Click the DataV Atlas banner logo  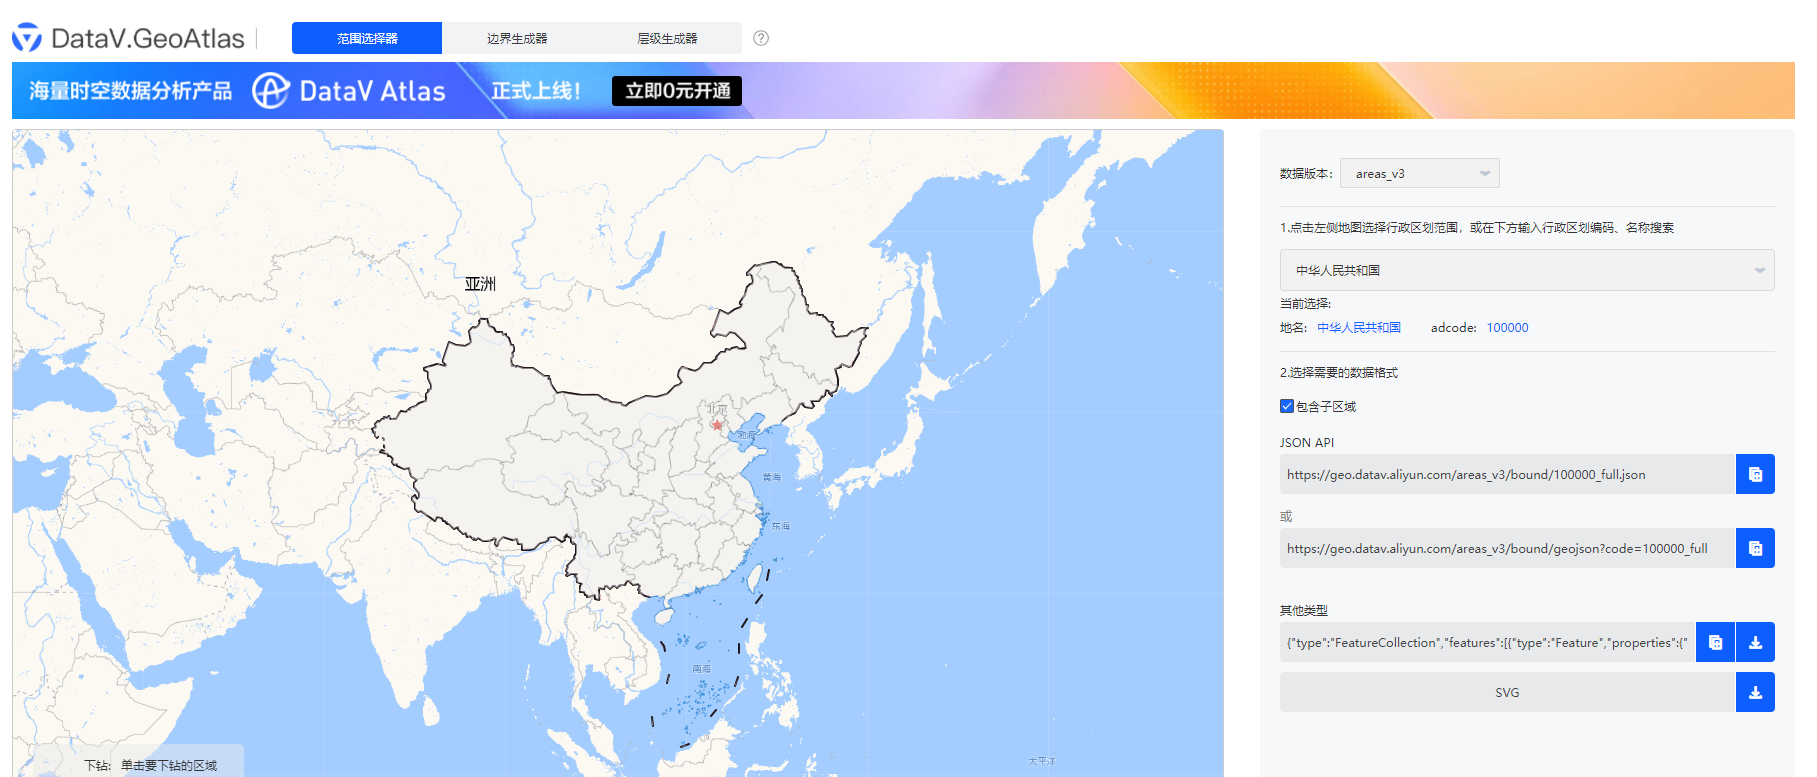tap(348, 91)
